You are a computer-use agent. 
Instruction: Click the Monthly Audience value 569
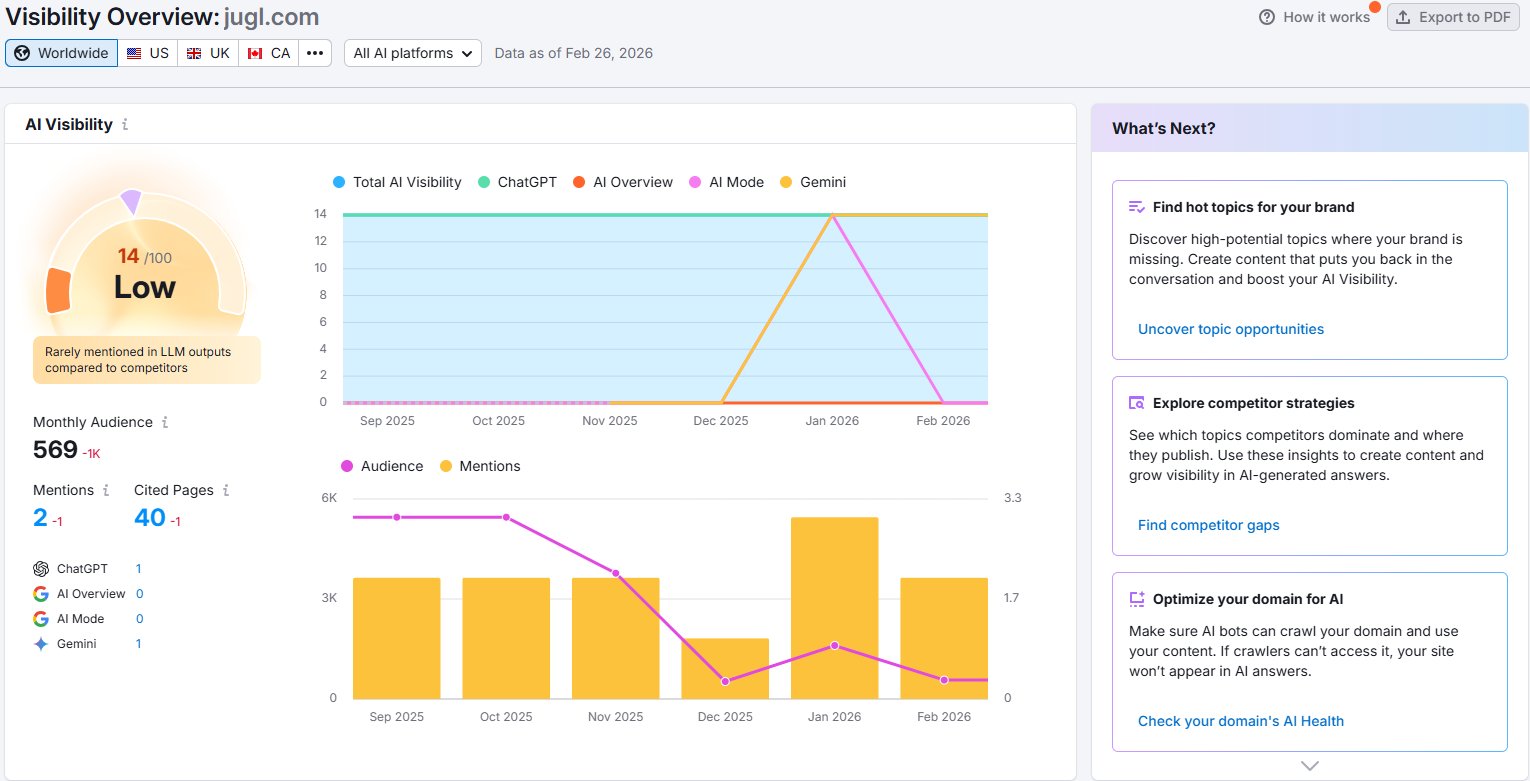[x=55, y=450]
